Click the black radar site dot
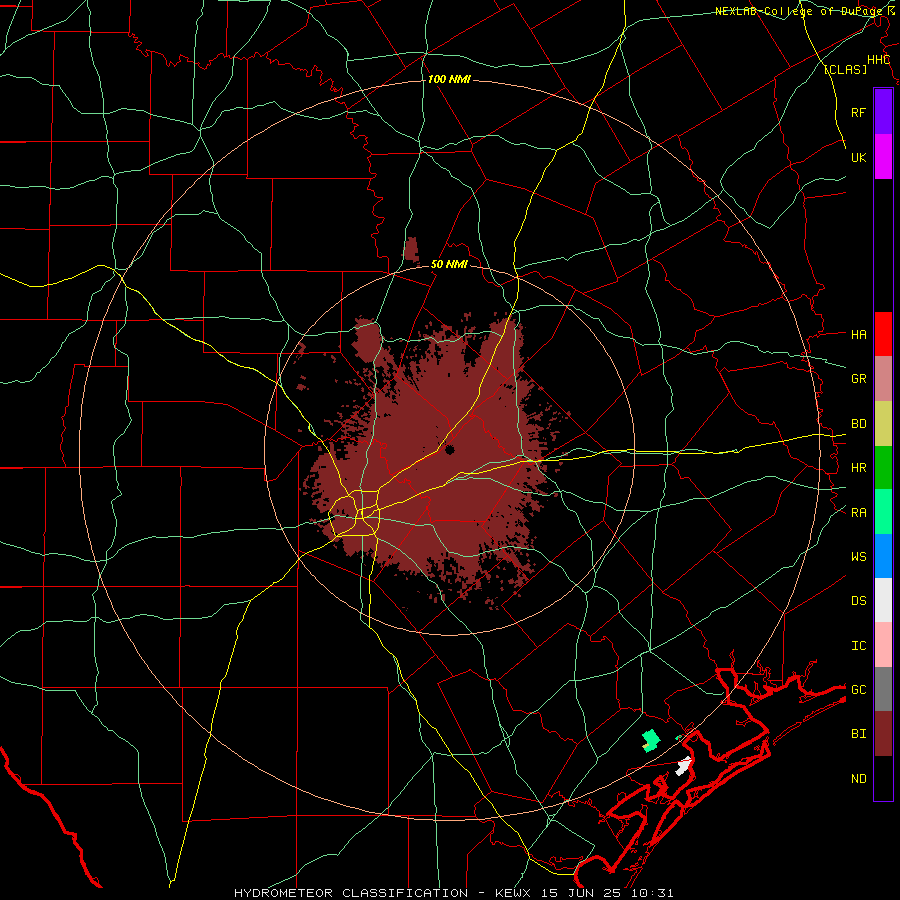Image resolution: width=900 pixels, height=900 pixels. (x=449, y=449)
